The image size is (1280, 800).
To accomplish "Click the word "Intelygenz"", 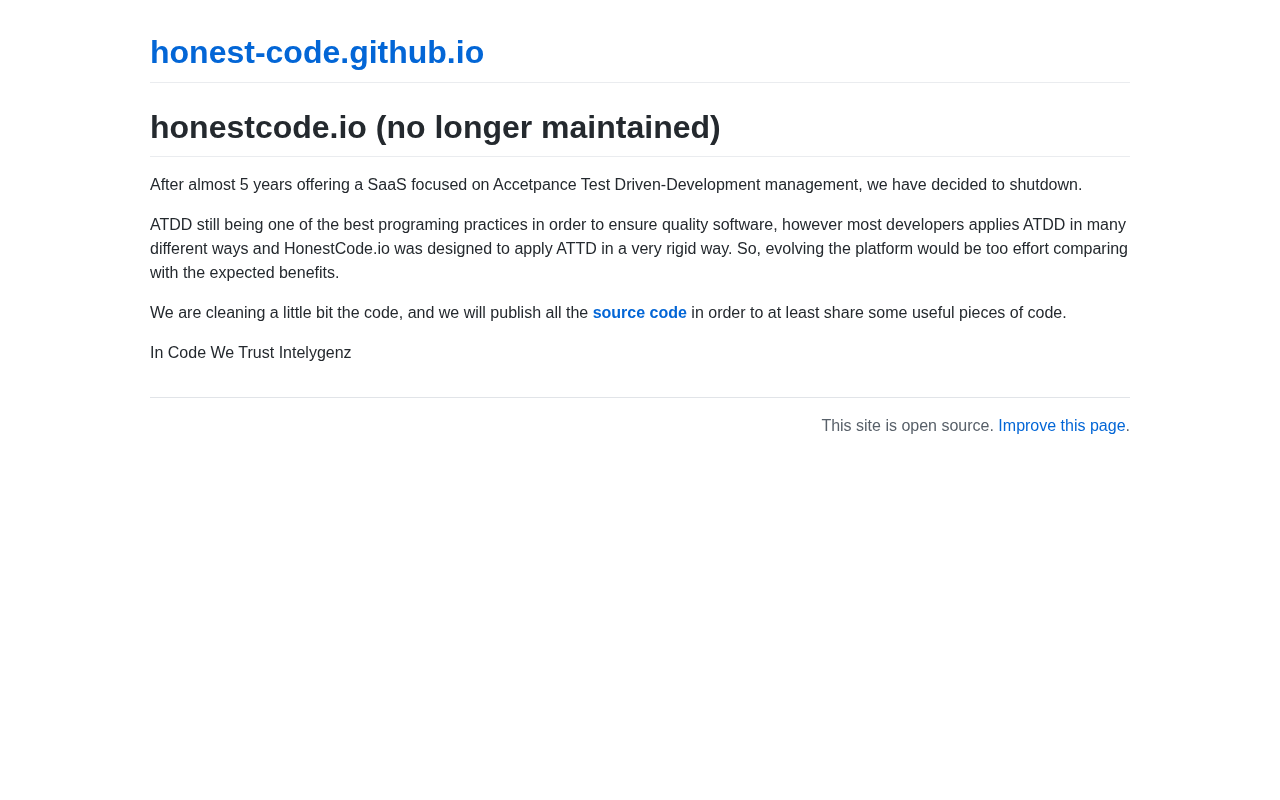I will tap(315, 353).
